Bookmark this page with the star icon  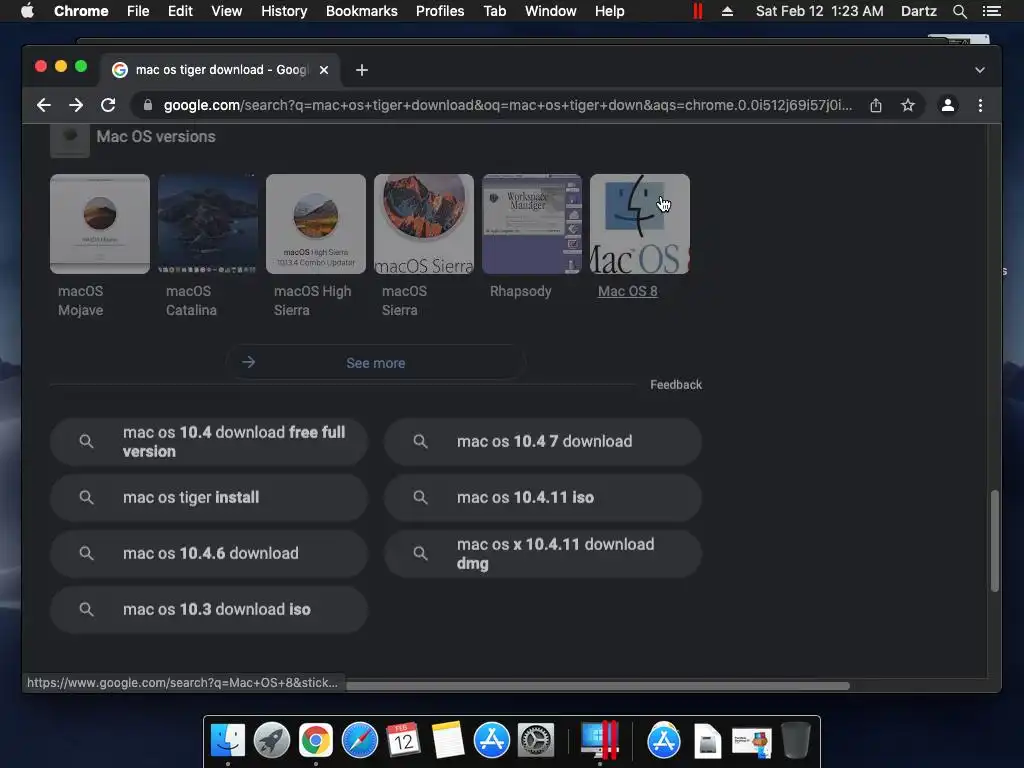908,105
